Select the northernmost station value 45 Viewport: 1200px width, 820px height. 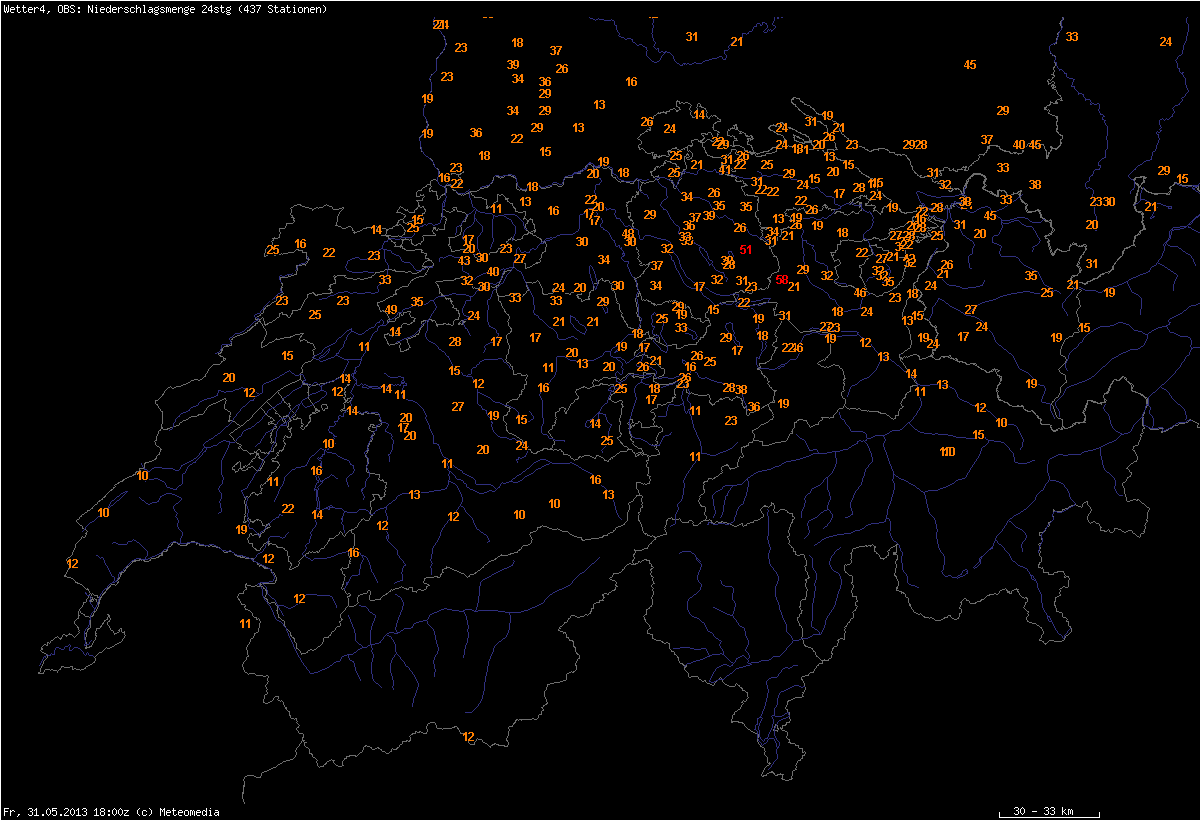tap(970, 65)
